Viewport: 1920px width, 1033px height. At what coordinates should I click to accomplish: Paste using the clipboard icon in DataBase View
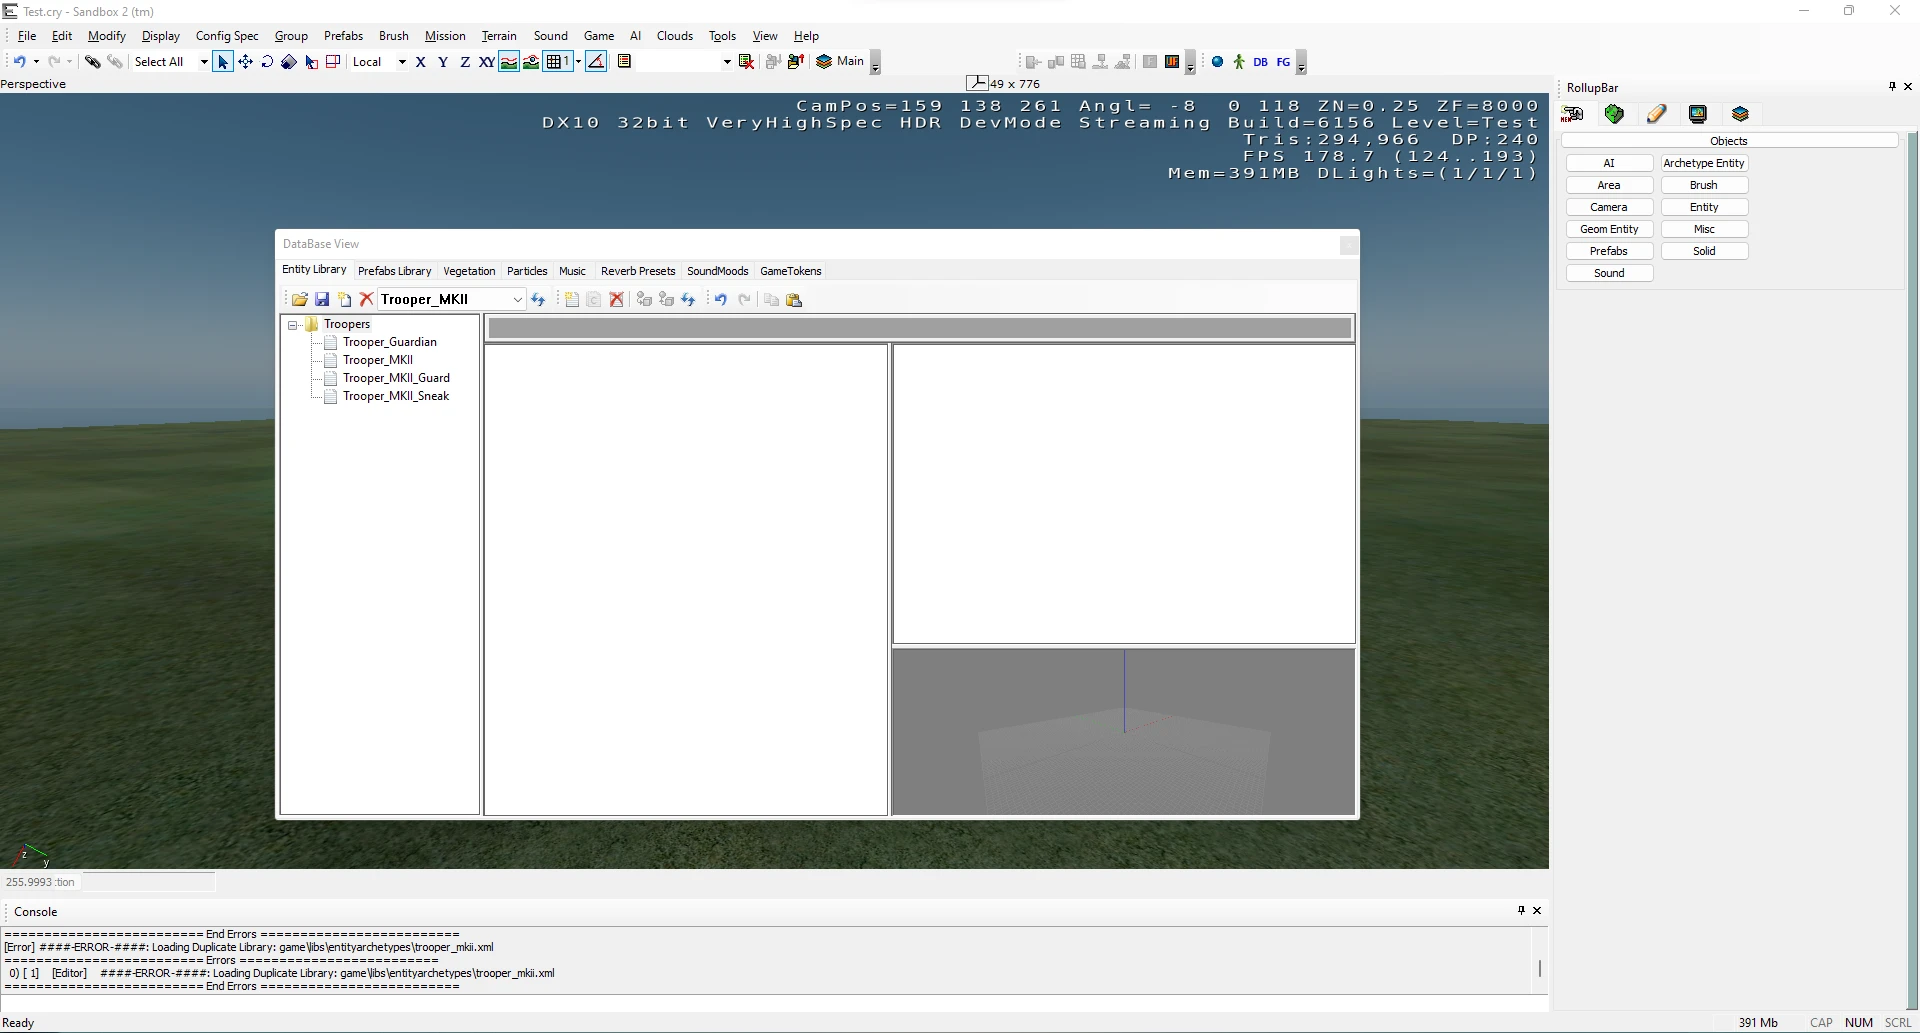click(x=794, y=300)
